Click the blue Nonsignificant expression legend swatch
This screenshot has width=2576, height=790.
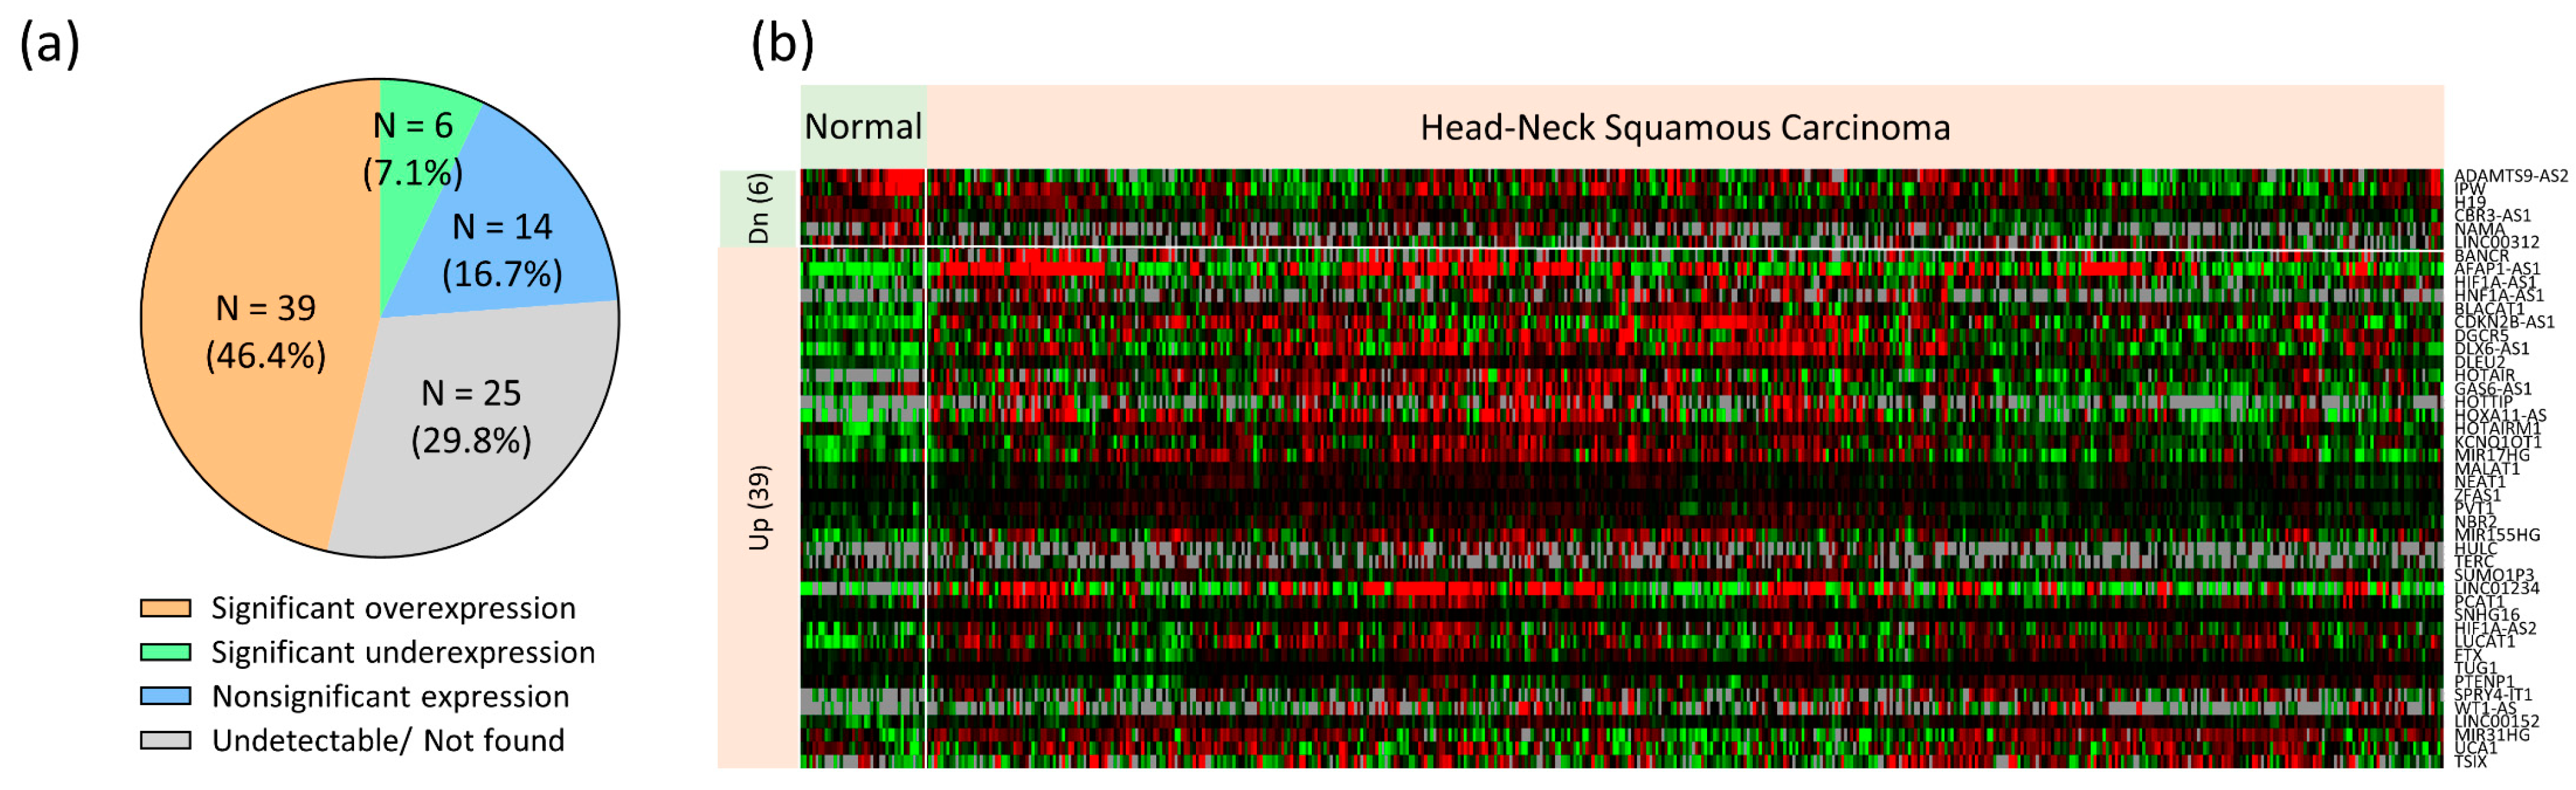165,696
